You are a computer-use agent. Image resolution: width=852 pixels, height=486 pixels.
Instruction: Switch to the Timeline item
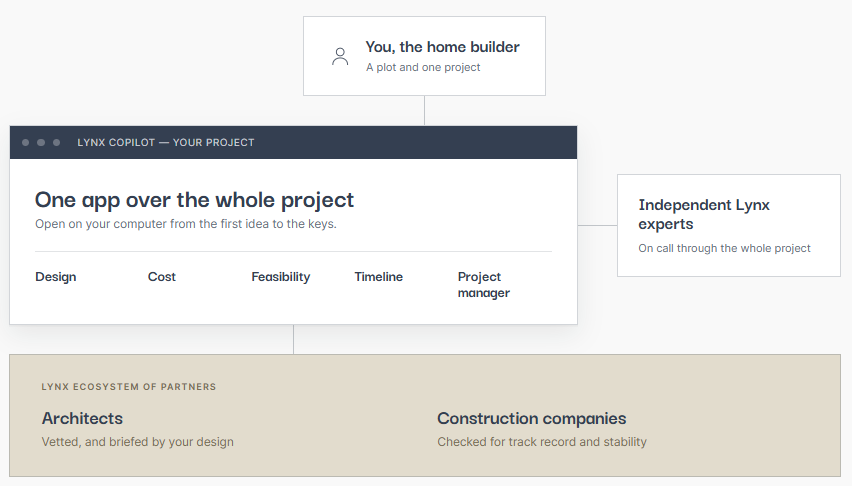[379, 277]
